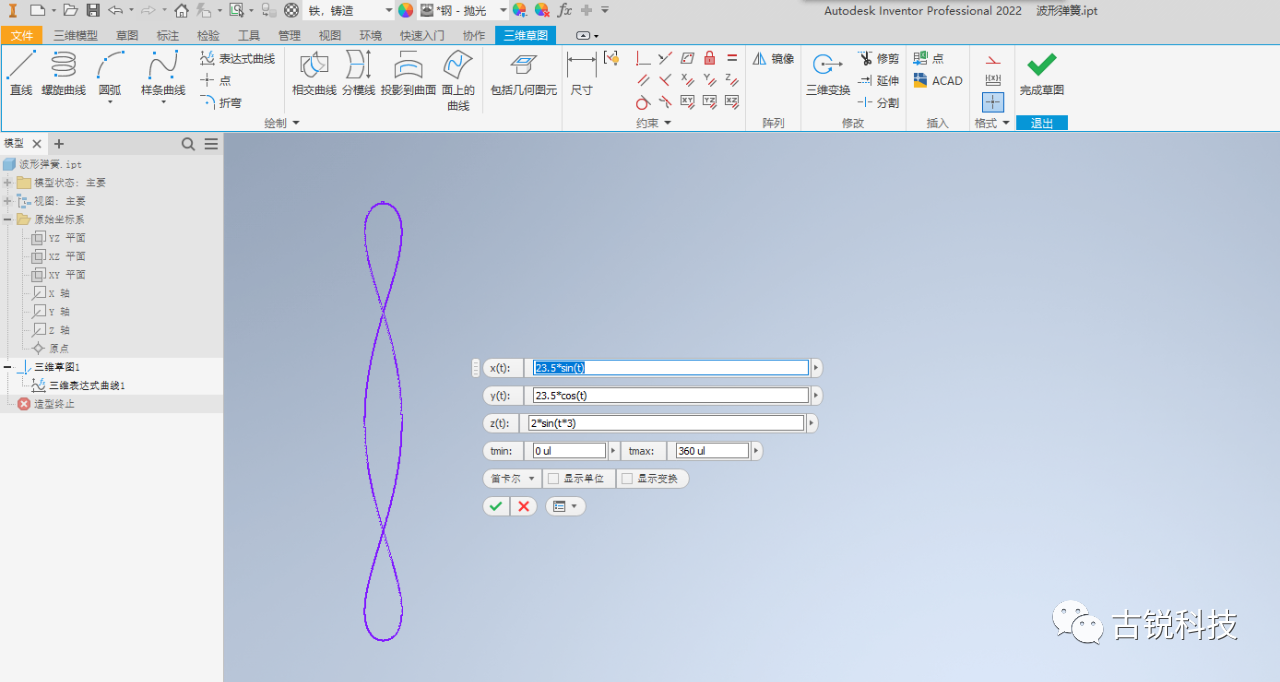This screenshot has width=1280, height=682.
Task: Select the 修剪 trim tool
Action: (878, 59)
